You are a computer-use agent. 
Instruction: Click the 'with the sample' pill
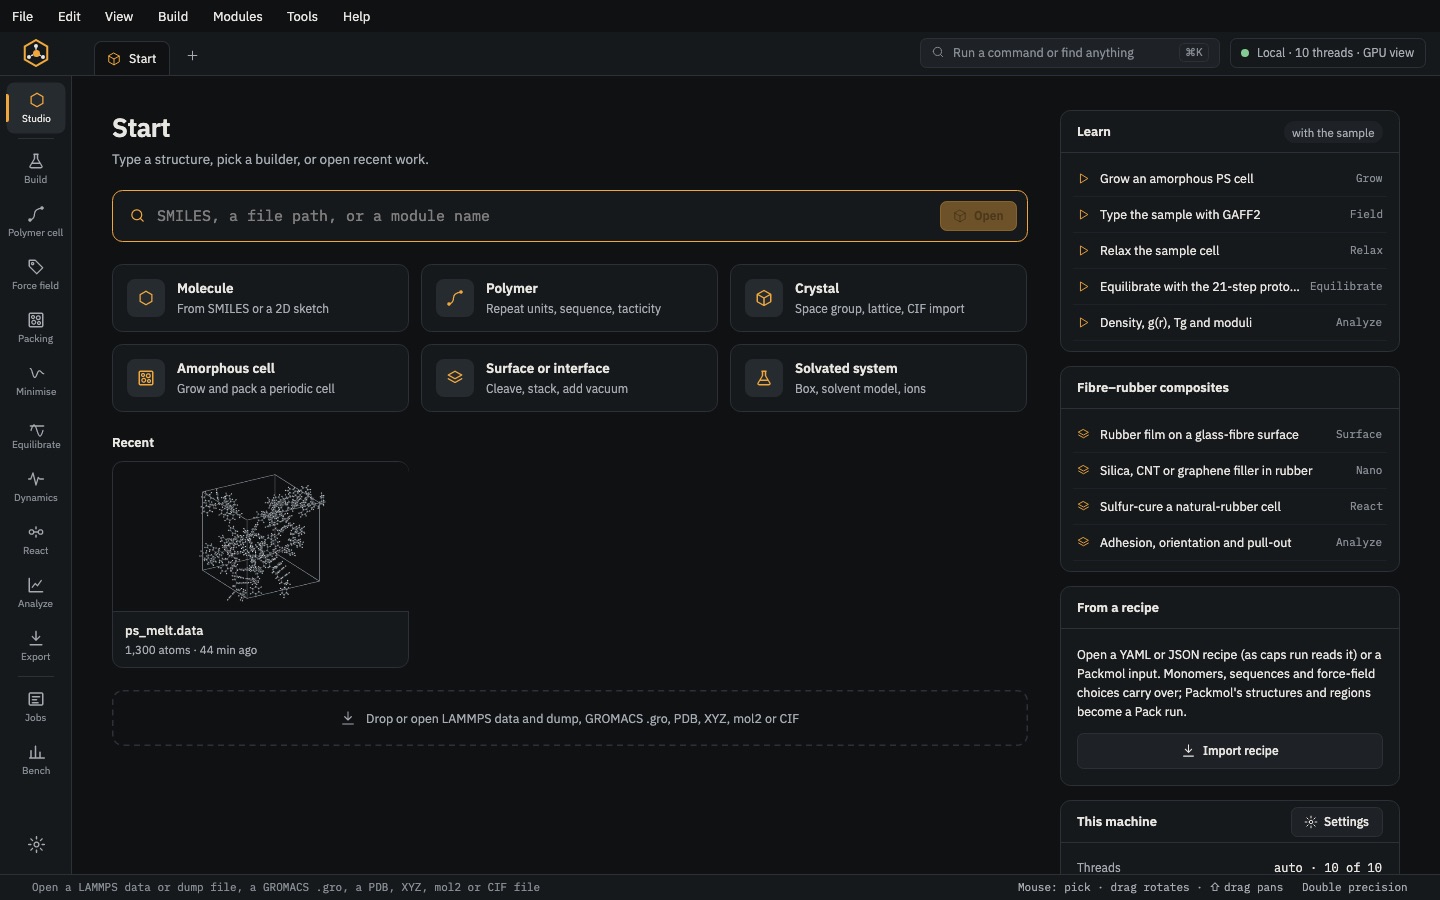pyautogui.click(x=1332, y=133)
